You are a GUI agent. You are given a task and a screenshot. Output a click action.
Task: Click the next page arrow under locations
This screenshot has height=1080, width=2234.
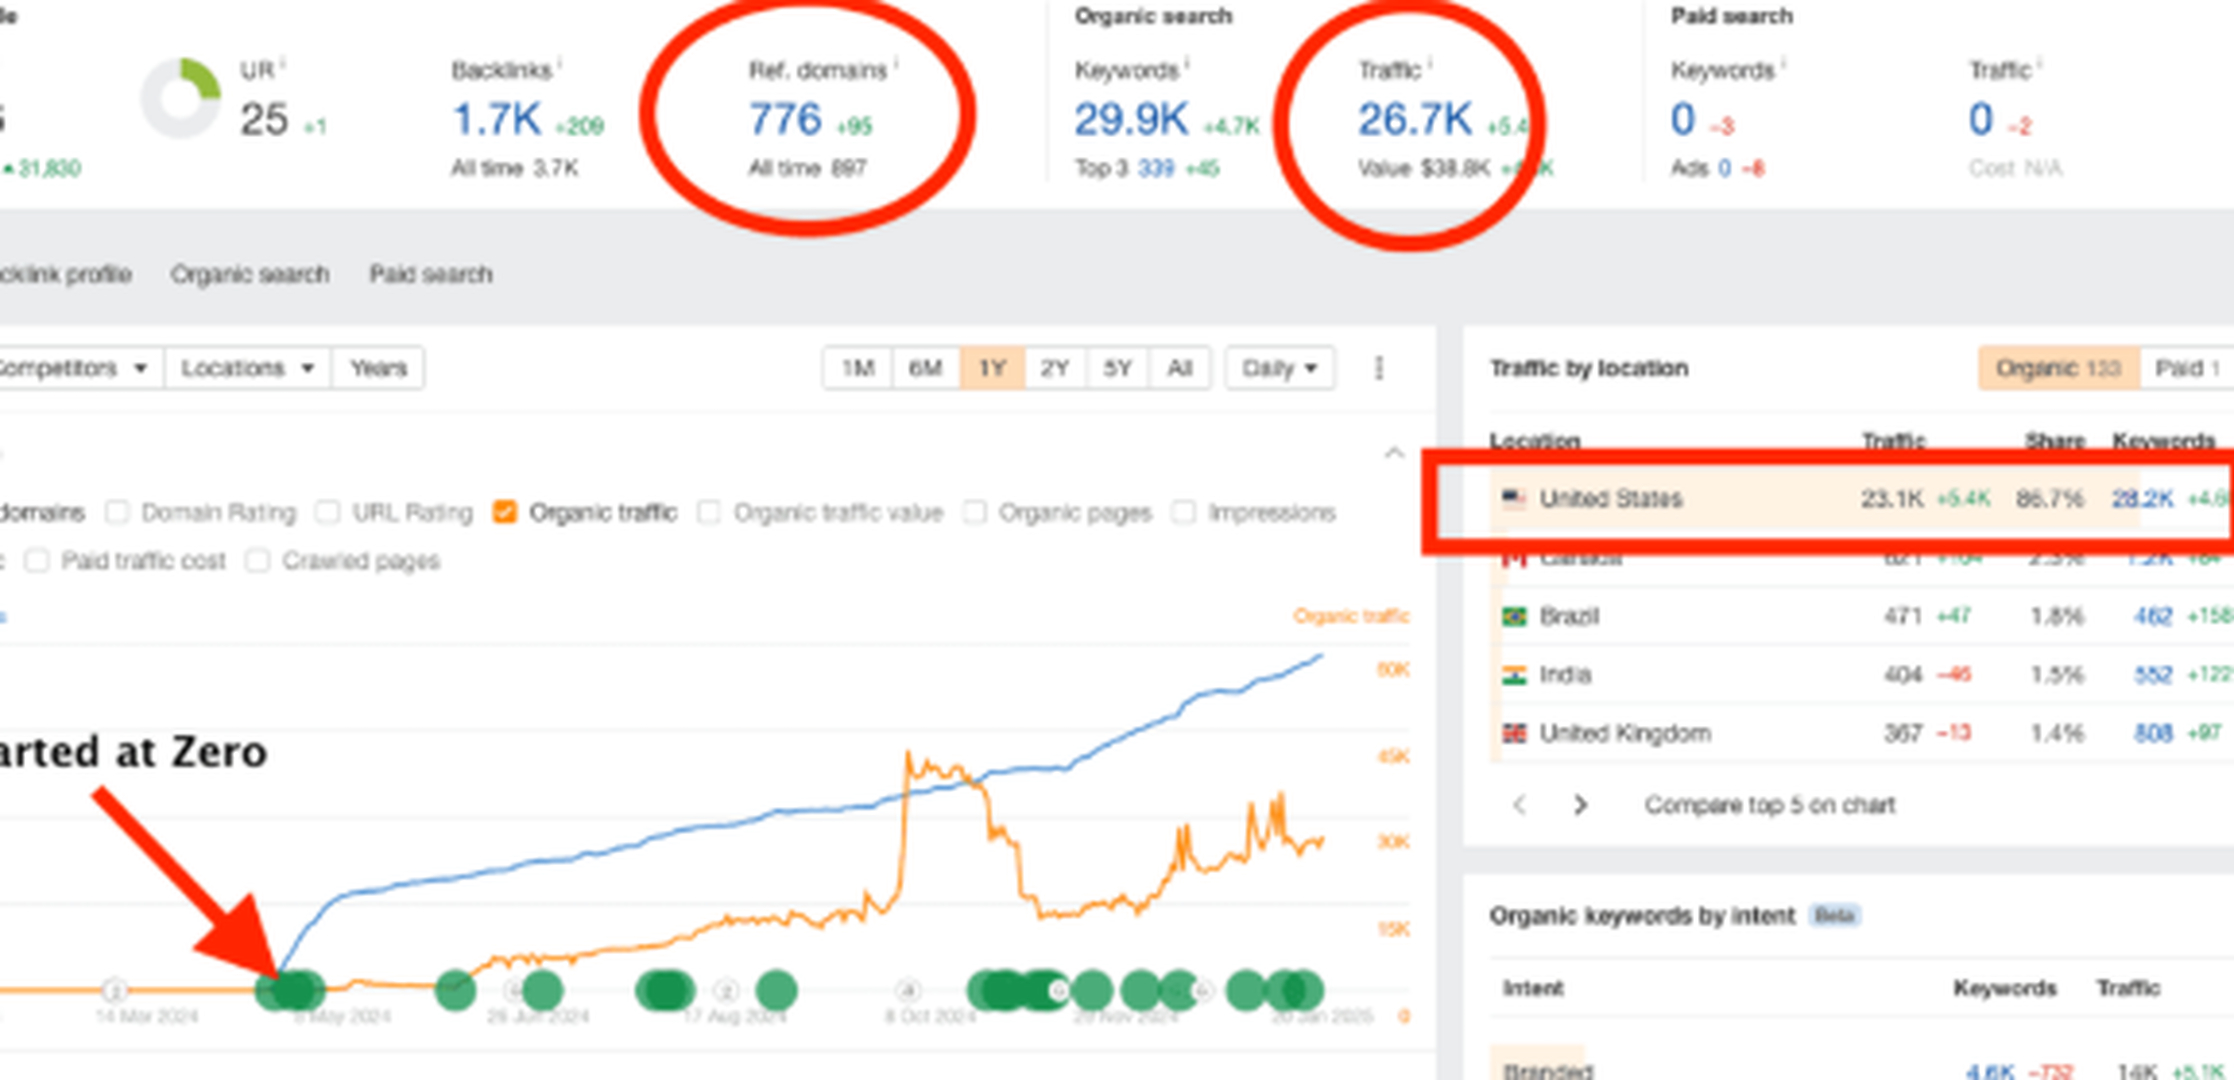[x=1580, y=805]
